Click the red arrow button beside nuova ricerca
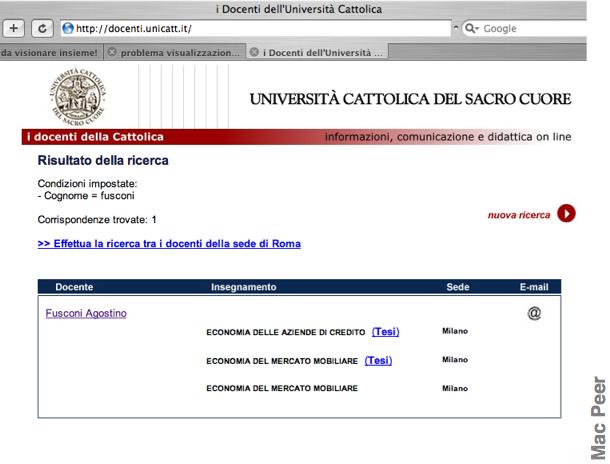 pyautogui.click(x=566, y=214)
